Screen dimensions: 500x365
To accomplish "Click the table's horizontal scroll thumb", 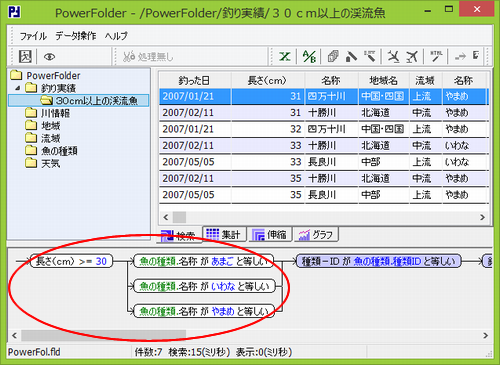I will pos(179,217).
